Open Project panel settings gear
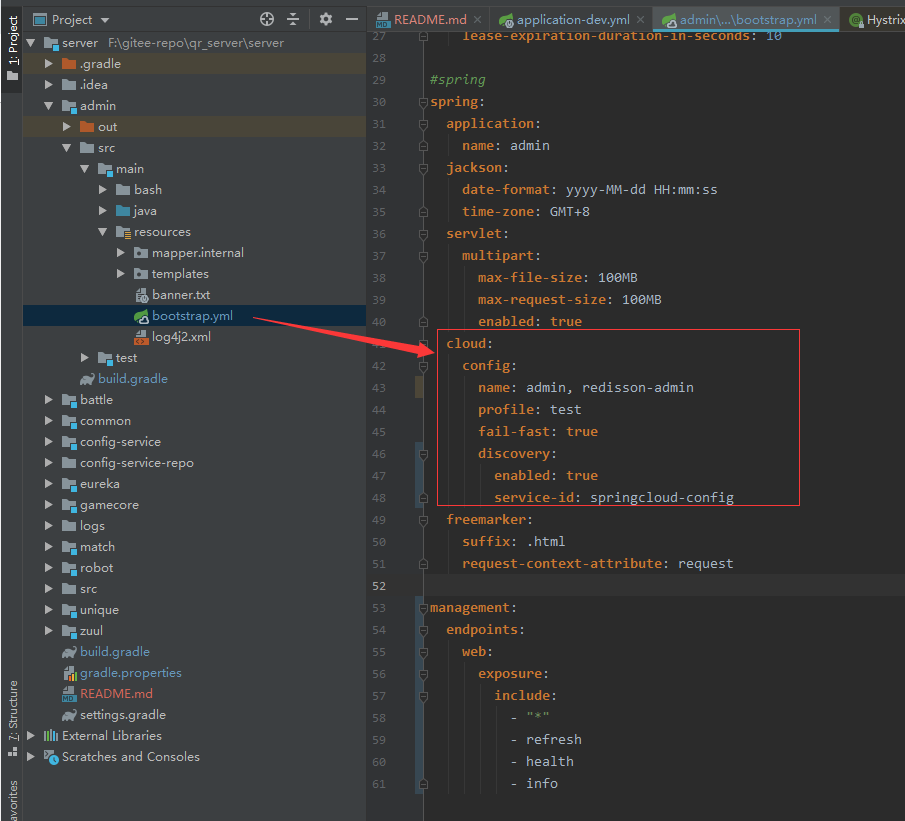The image size is (905, 821). [326, 20]
